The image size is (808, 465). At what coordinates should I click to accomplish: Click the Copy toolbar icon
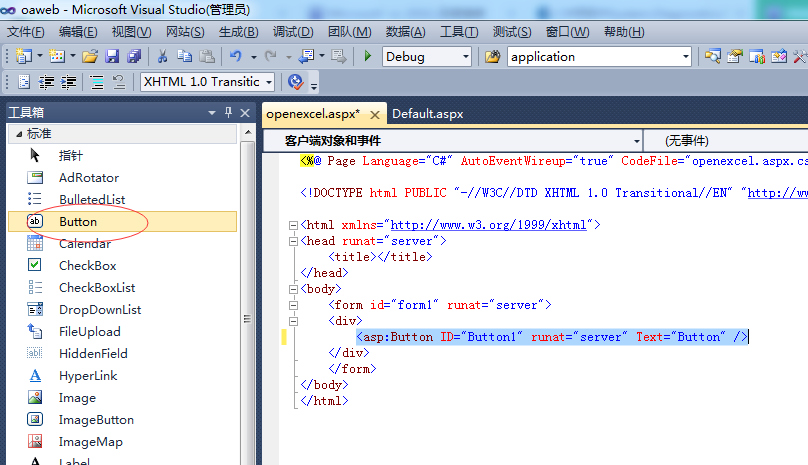pyautogui.click(x=184, y=56)
